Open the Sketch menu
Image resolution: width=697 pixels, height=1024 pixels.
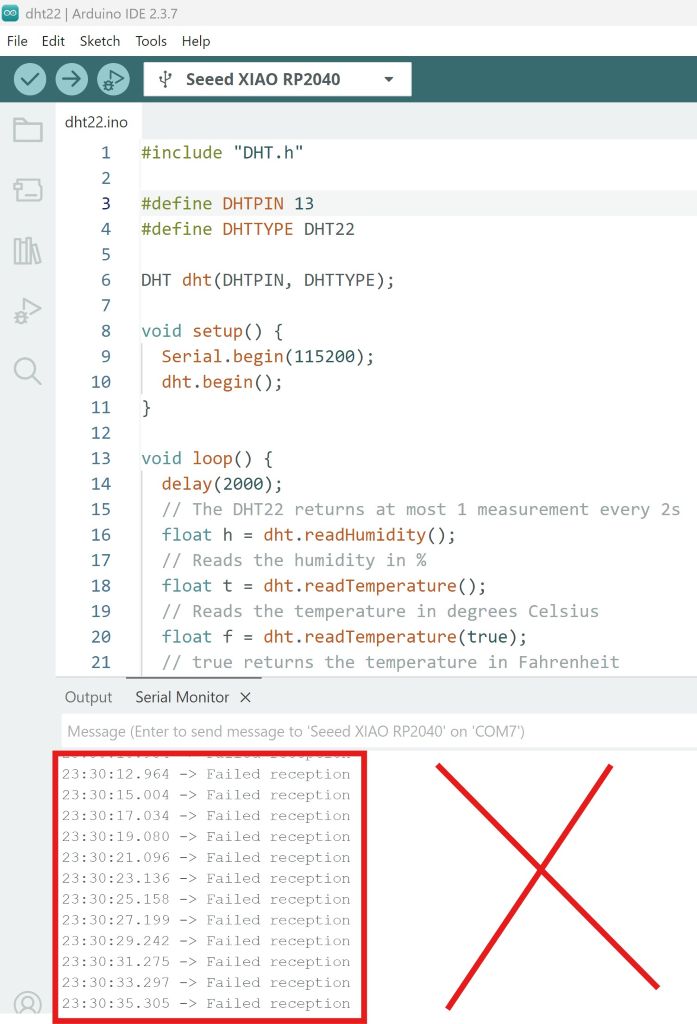[x=100, y=41]
